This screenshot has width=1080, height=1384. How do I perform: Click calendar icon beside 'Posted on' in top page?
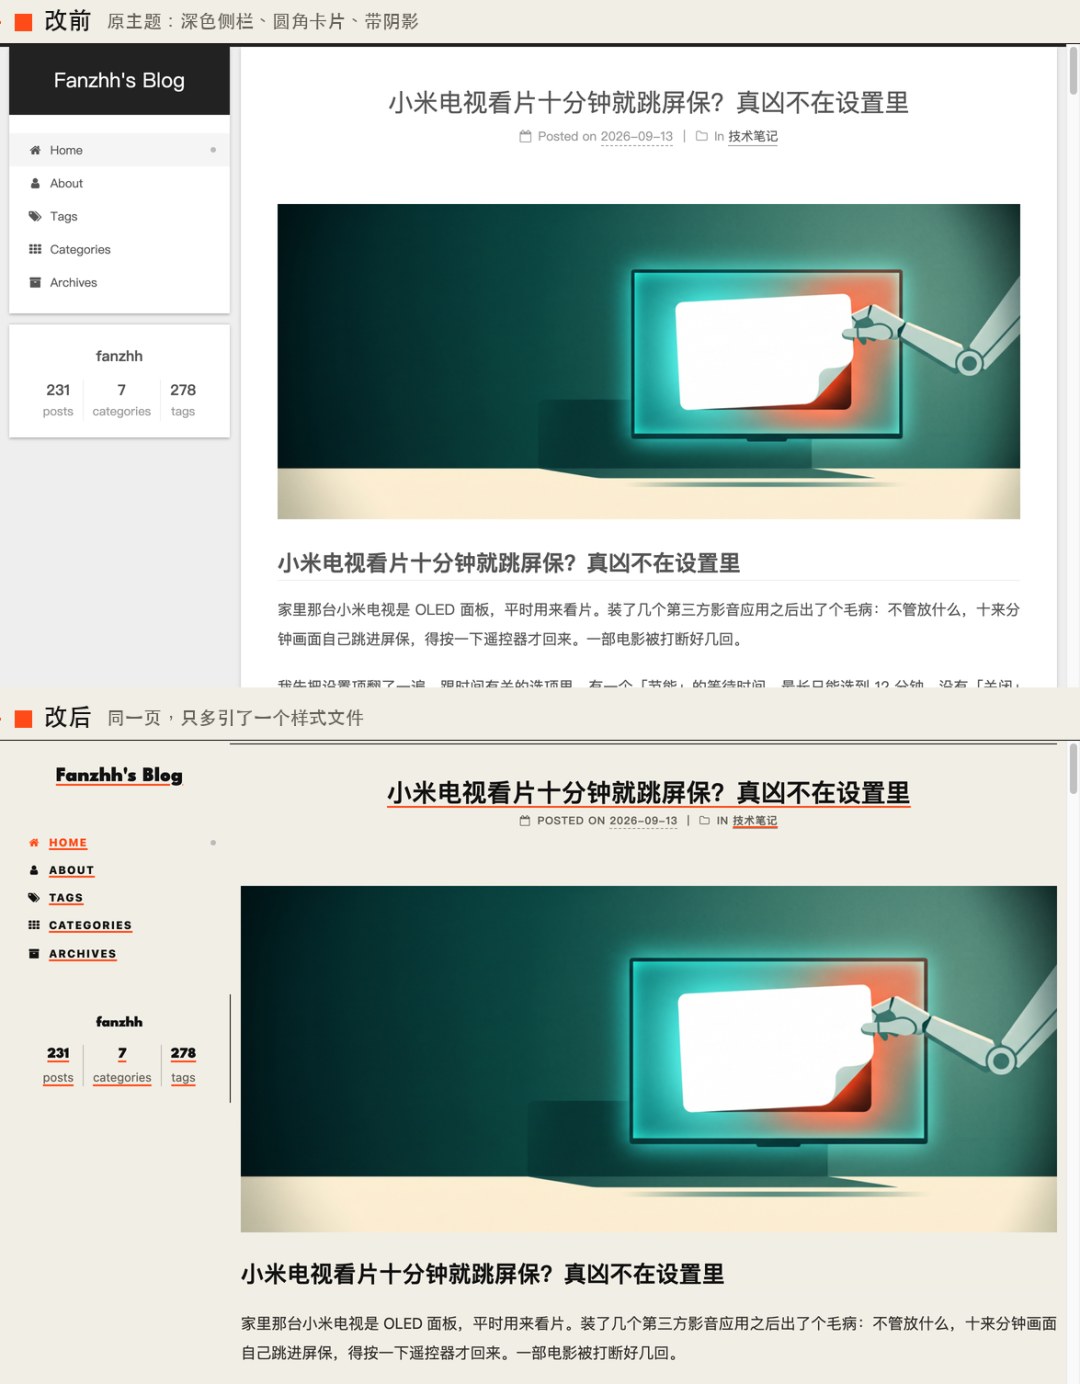525,137
